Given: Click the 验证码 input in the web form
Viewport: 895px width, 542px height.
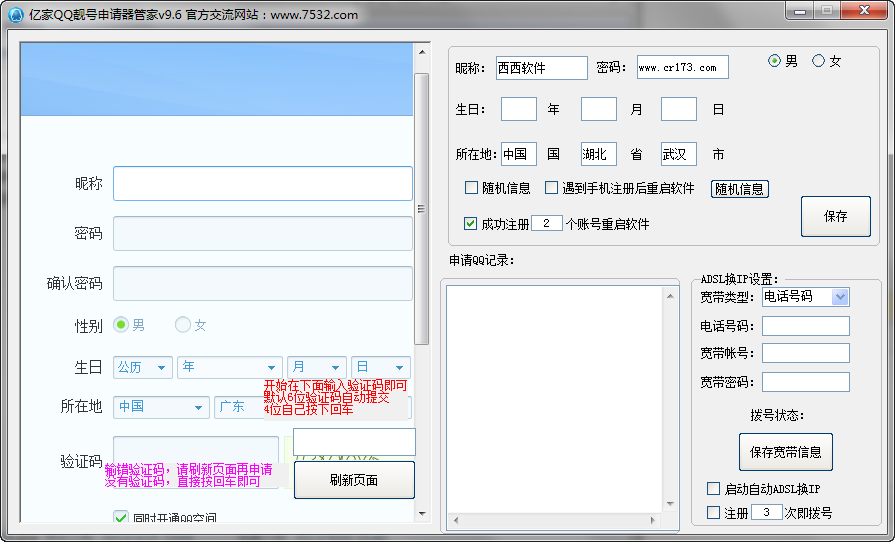Looking at the screenshot, I should point(196,450).
